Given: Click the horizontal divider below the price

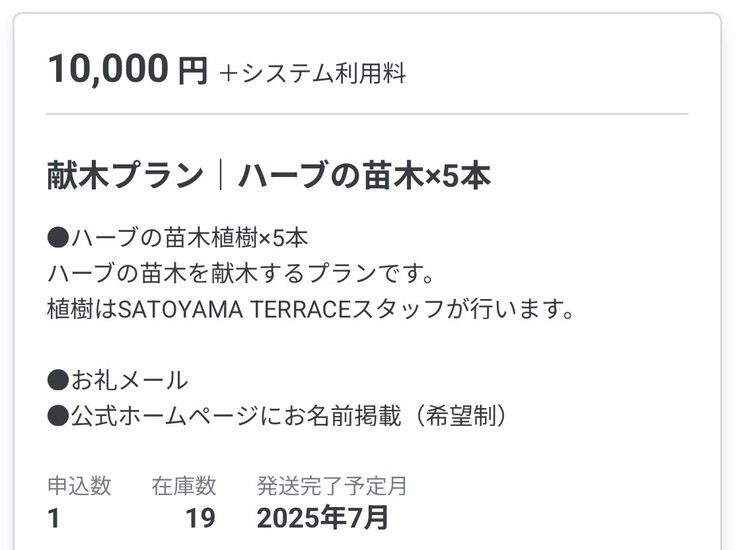Looking at the screenshot, I should tap(367, 115).
